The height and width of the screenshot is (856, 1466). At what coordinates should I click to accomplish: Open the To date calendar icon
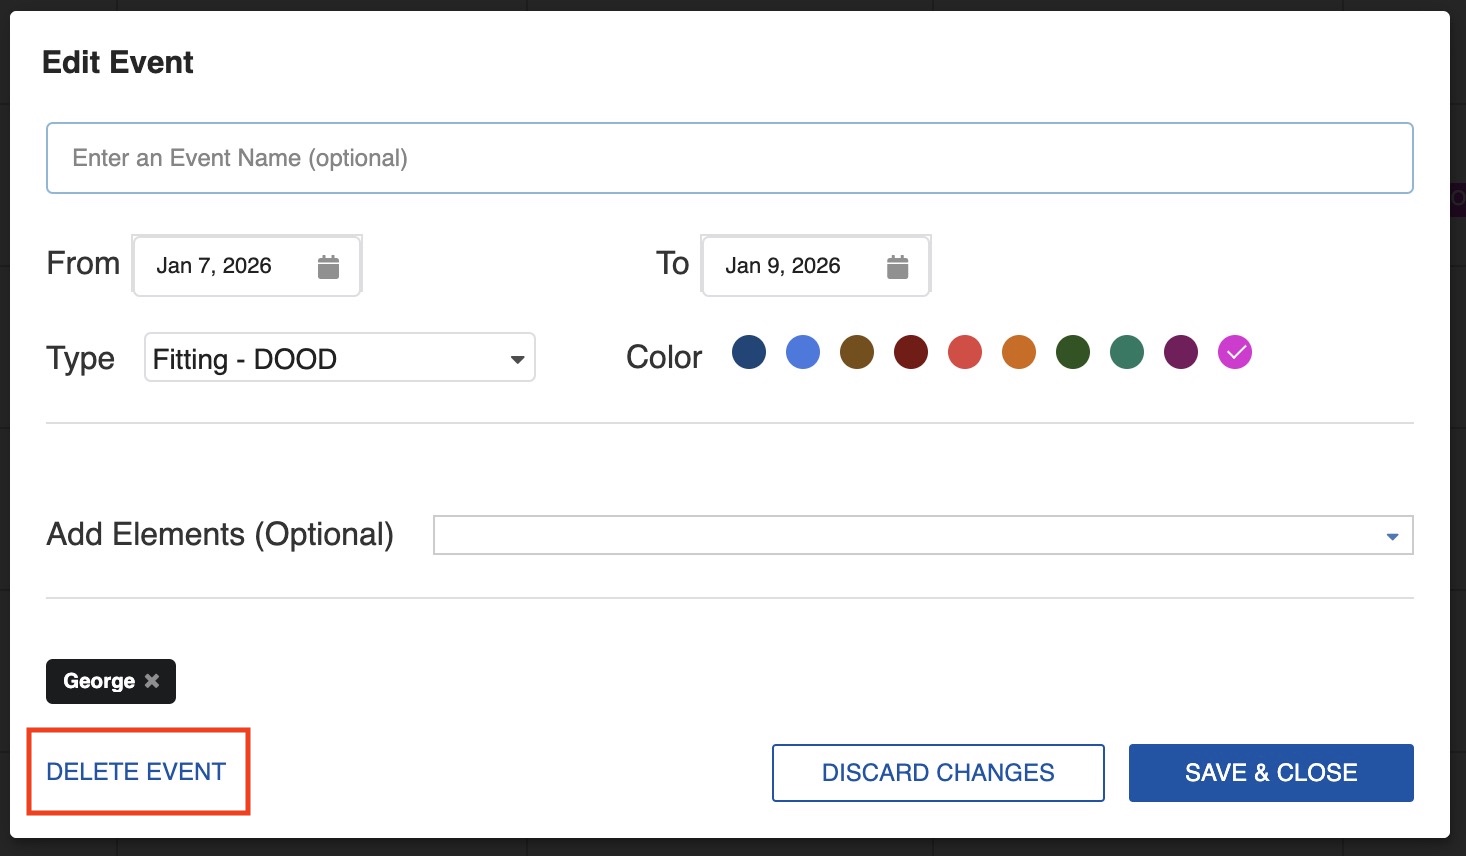tap(897, 267)
